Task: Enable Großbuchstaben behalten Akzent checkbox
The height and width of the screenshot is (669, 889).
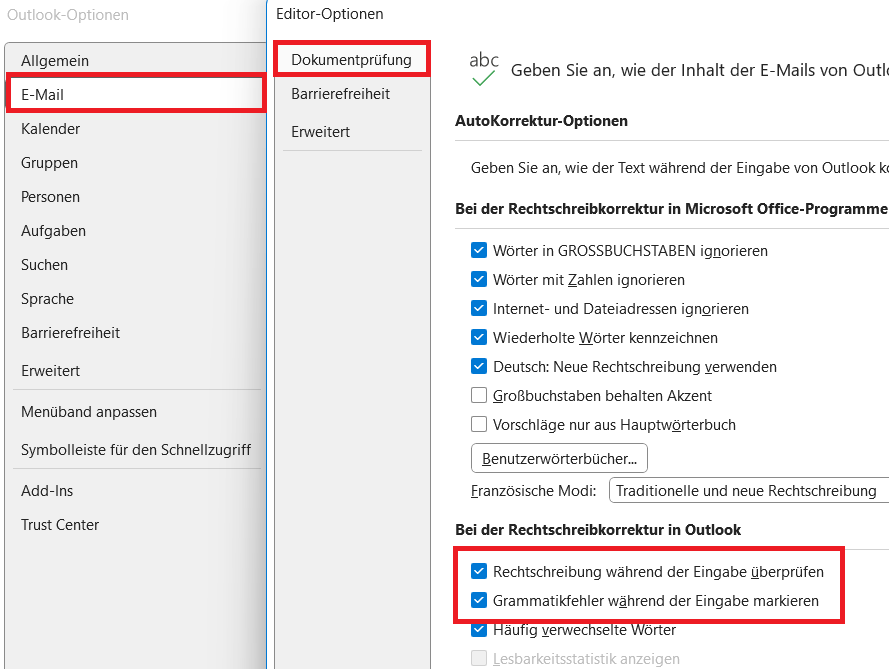Action: coord(479,395)
